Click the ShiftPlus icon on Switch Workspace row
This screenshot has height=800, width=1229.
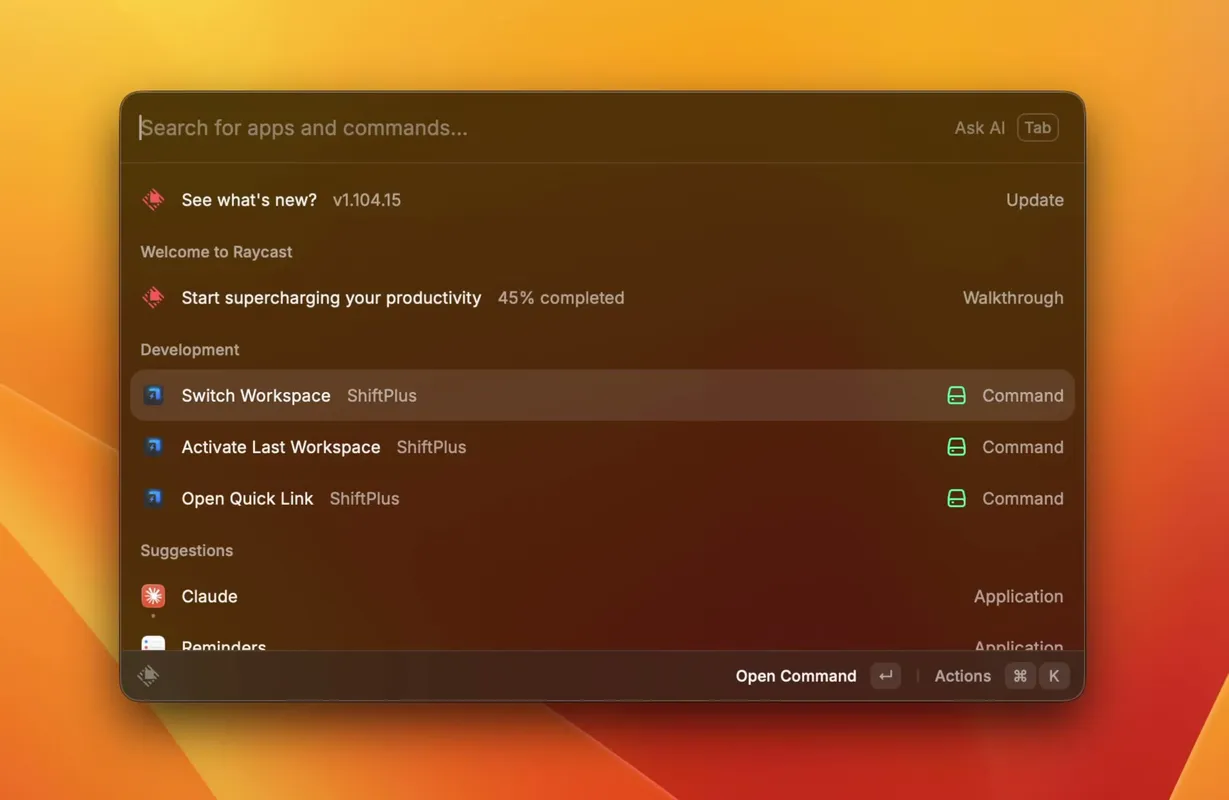(153, 395)
